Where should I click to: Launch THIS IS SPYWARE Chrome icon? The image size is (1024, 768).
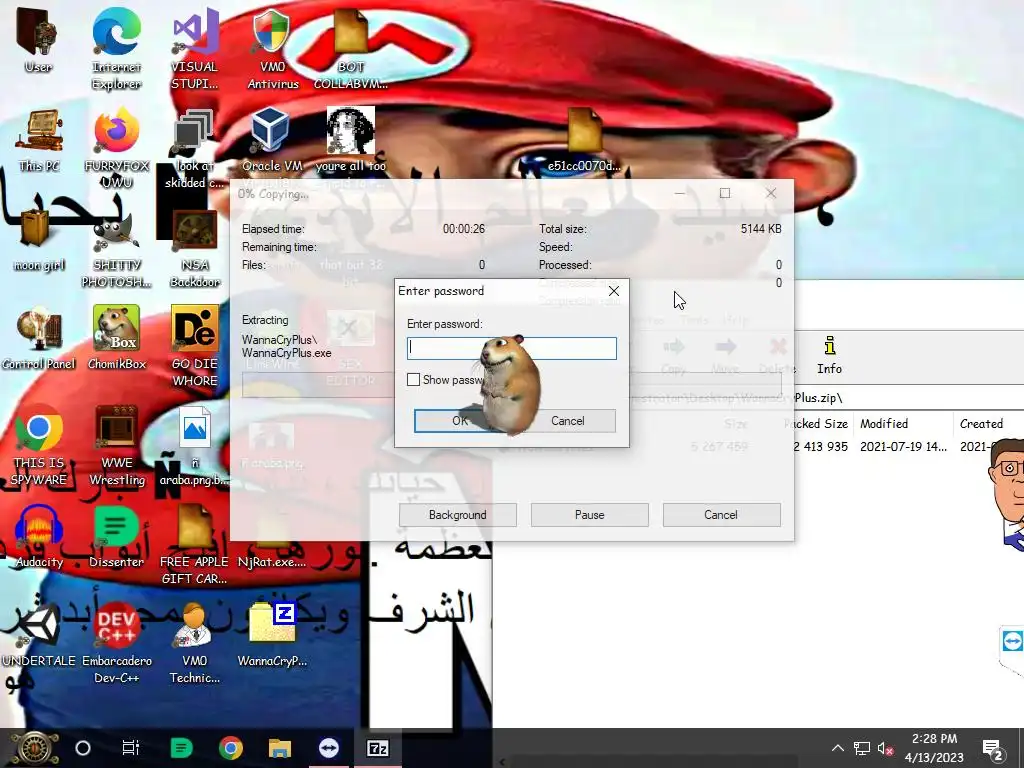pyautogui.click(x=39, y=444)
